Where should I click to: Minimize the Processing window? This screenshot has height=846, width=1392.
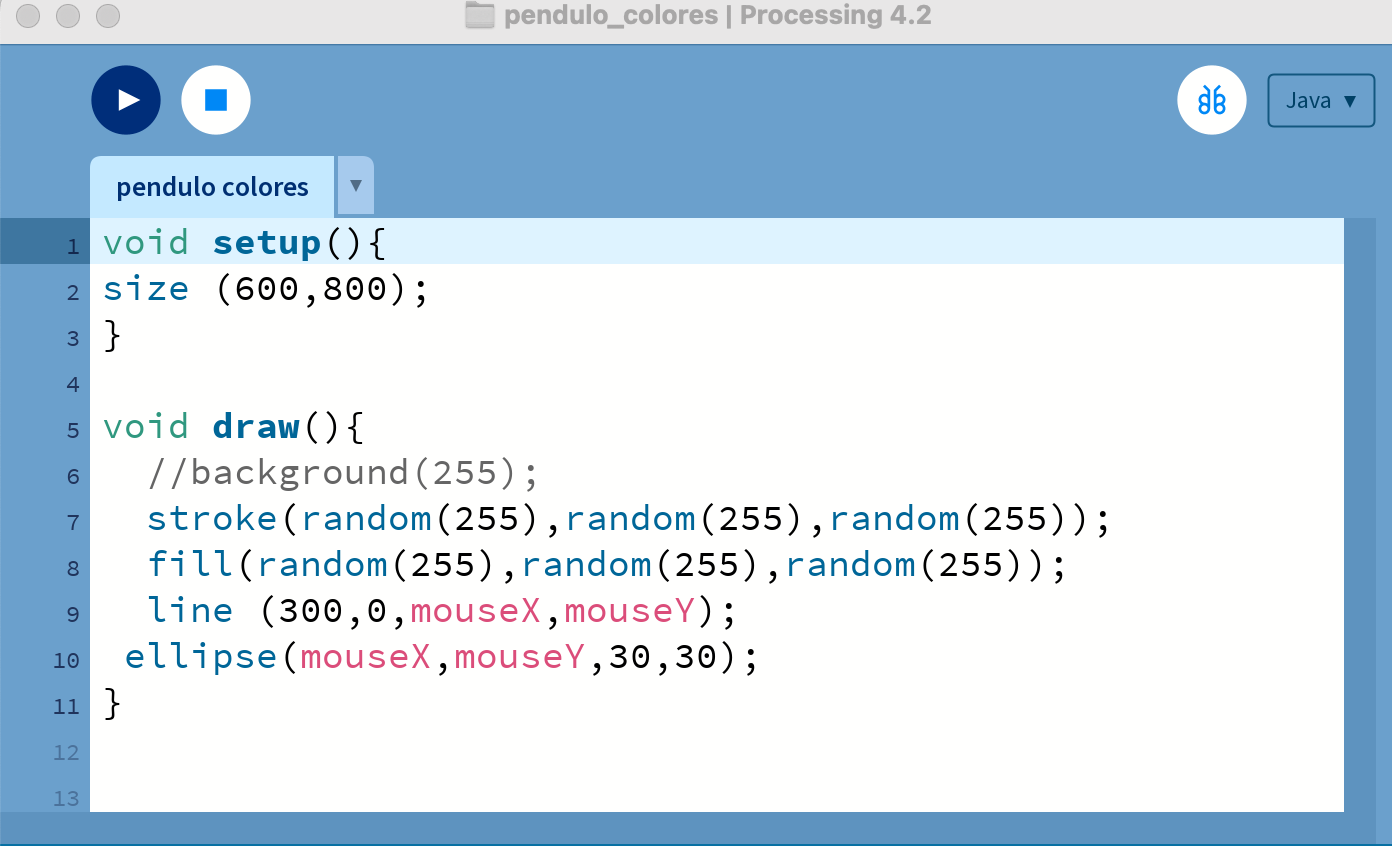(68, 16)
